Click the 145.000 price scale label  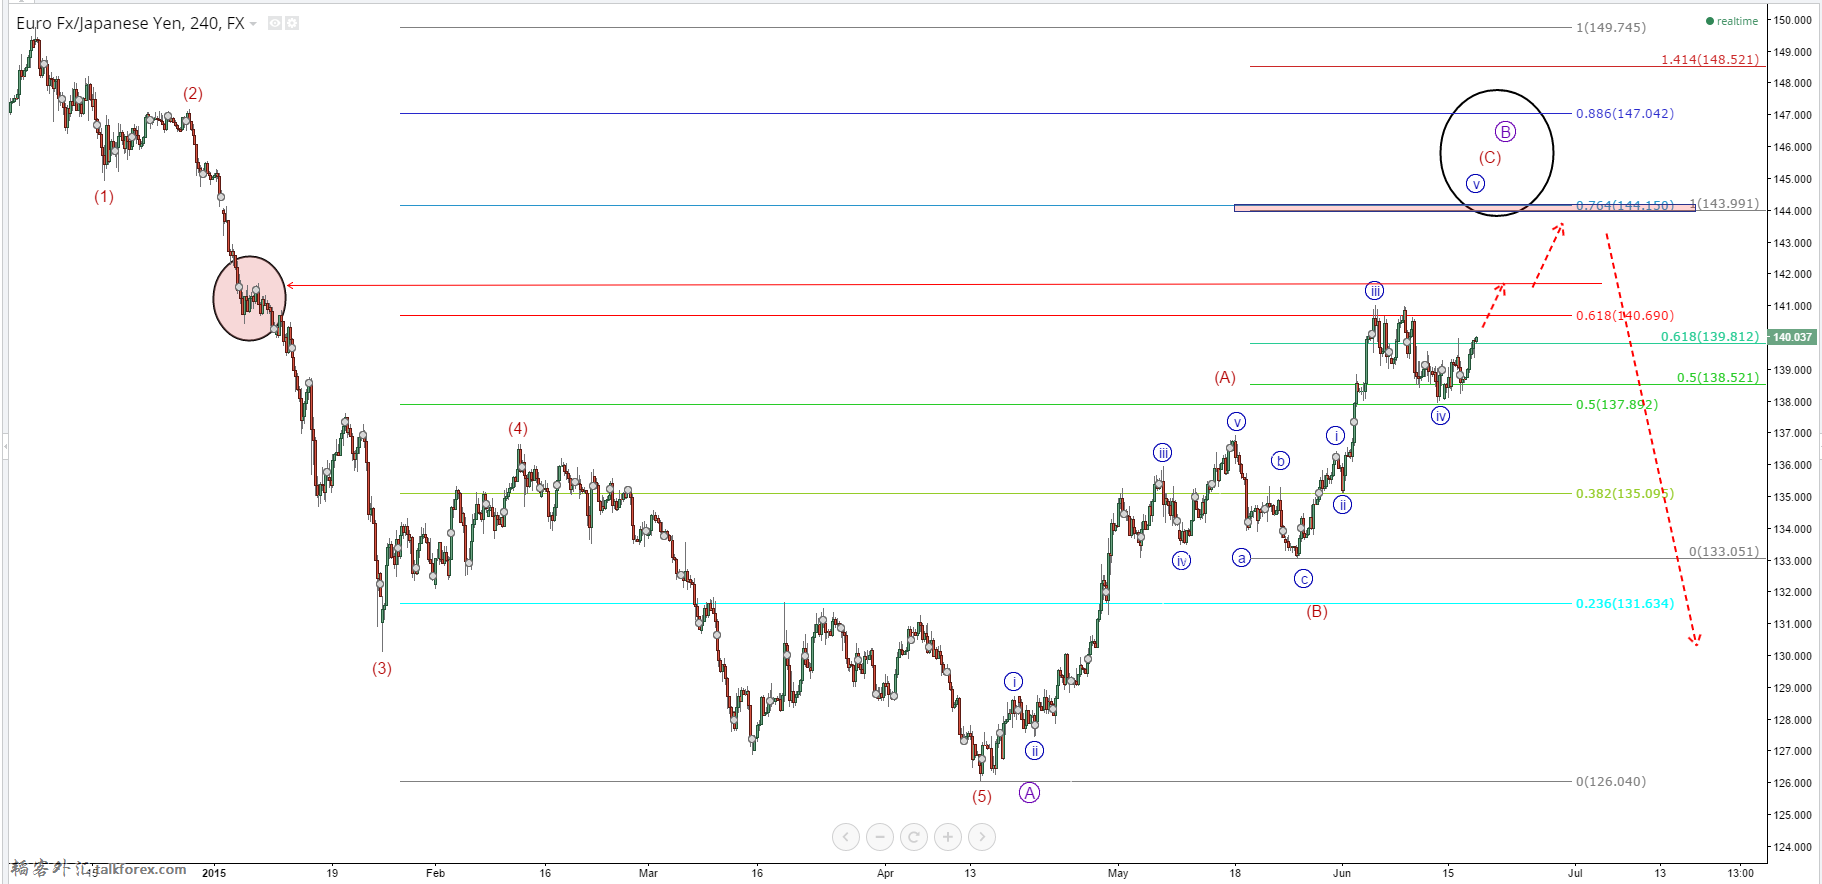1793,179
